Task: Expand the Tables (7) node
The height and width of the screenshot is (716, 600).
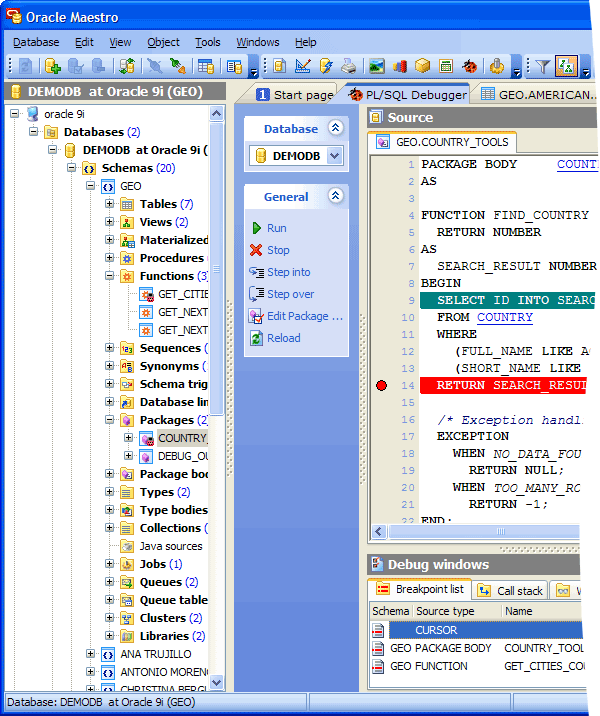Action: point(110,204)
